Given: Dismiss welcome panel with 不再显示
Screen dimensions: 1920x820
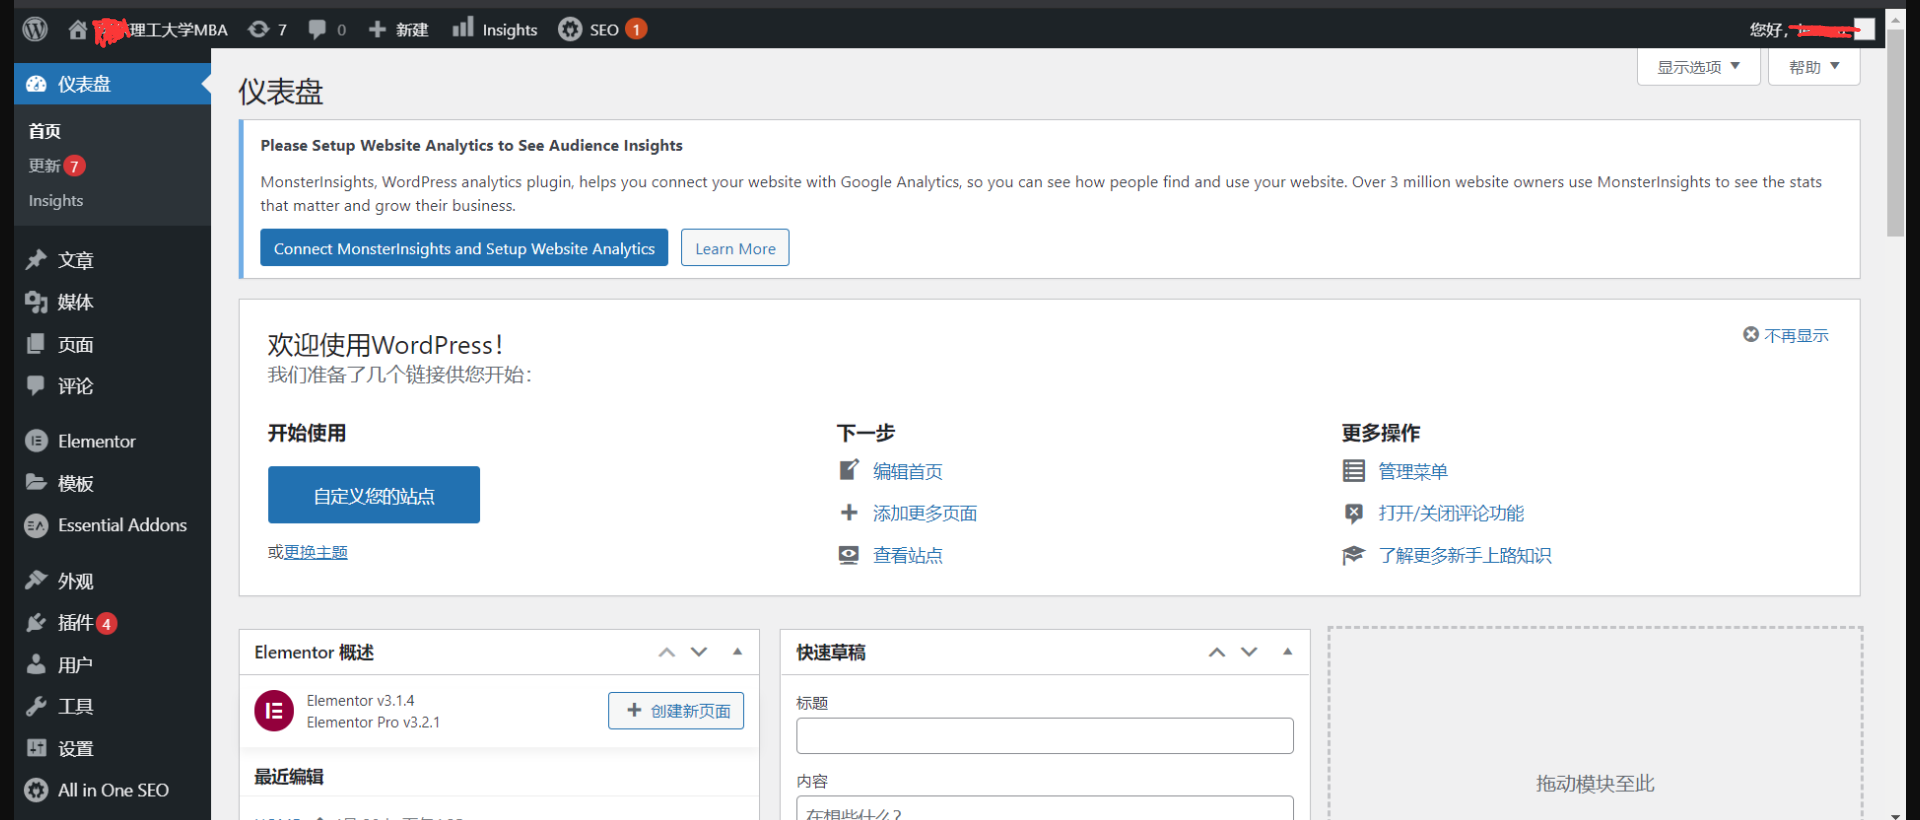Looking at the screenshot, I should pyautogui.click(x=1786, y=335).
